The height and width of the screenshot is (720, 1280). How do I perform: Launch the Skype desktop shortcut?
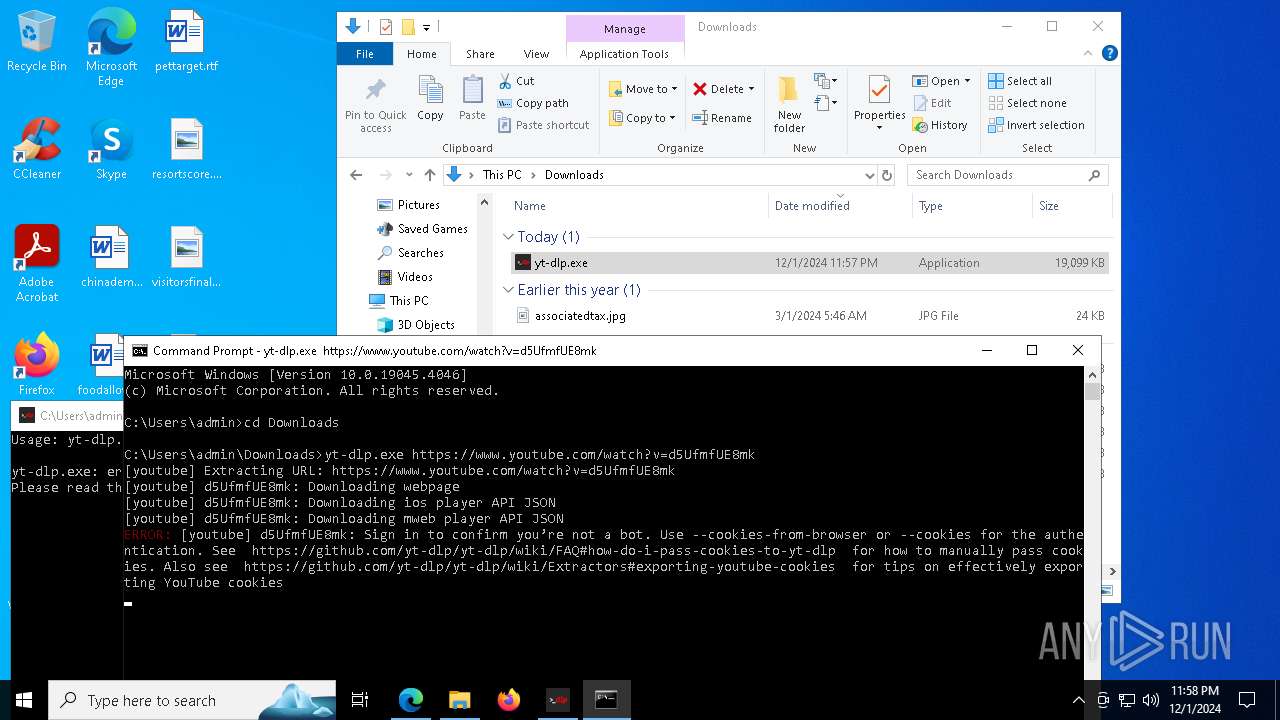tap(111, 149)
